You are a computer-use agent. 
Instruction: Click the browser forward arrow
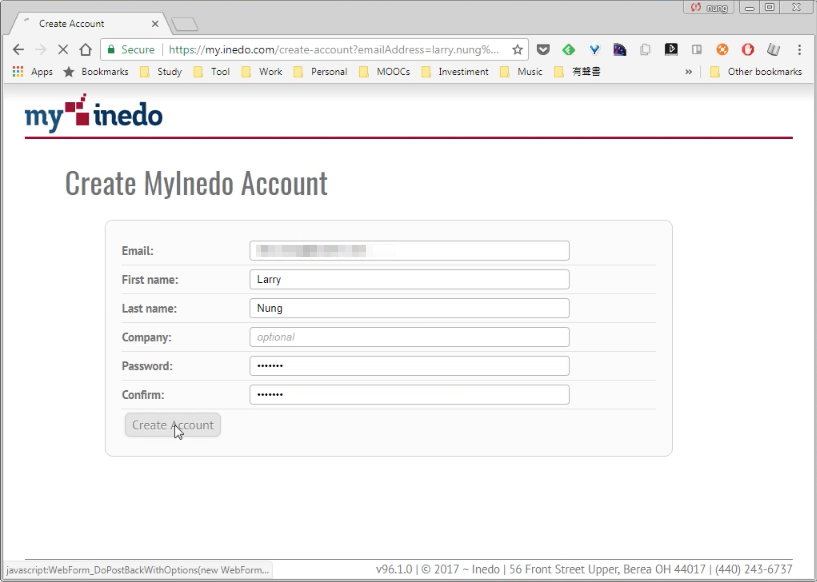[41, 49]
